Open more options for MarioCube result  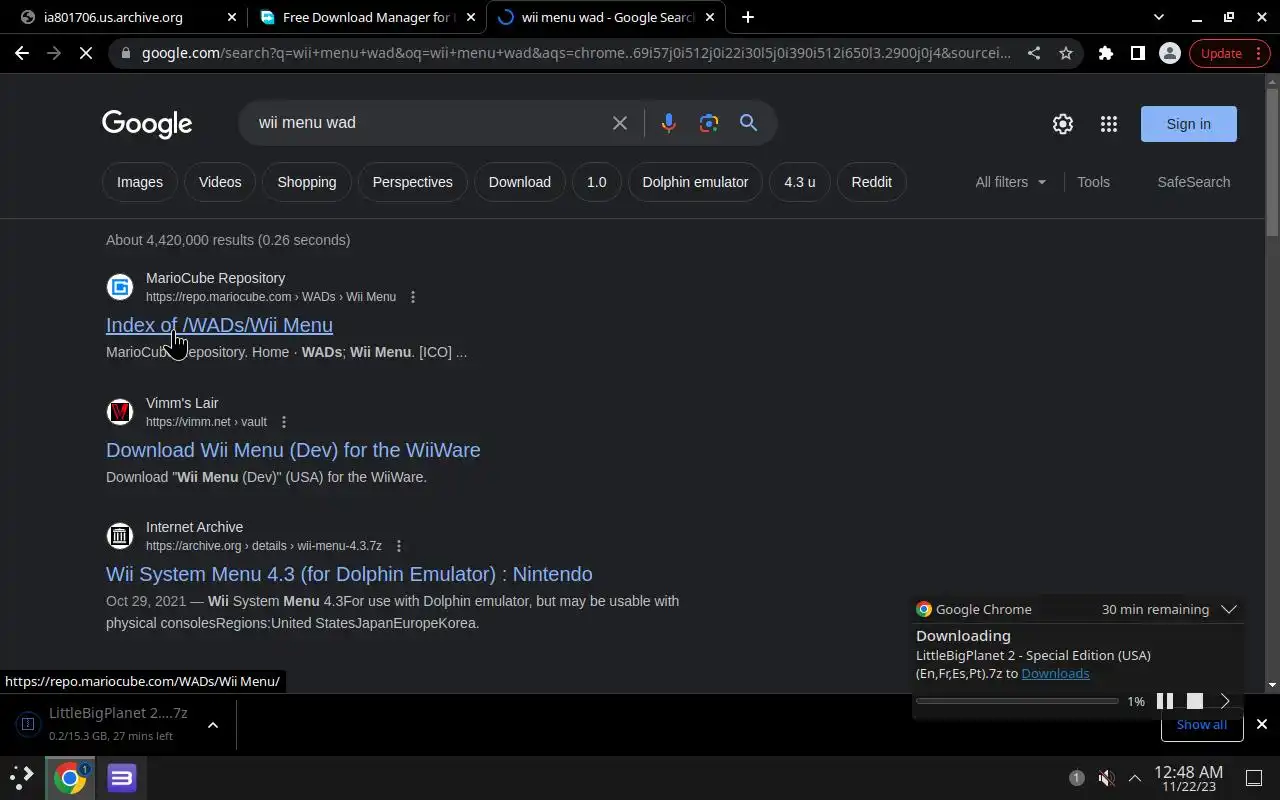tap(413, 297)
